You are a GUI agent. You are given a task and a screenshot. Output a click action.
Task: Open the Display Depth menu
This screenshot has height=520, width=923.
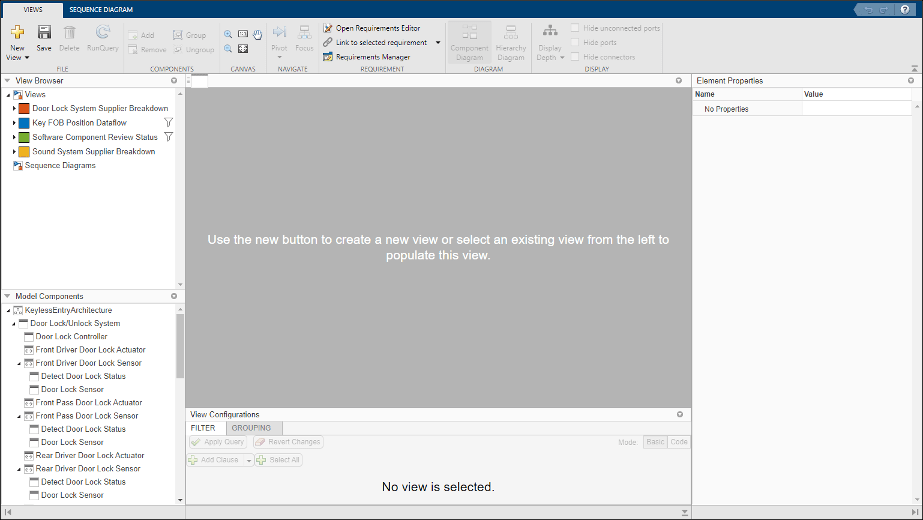pos(550,42)
